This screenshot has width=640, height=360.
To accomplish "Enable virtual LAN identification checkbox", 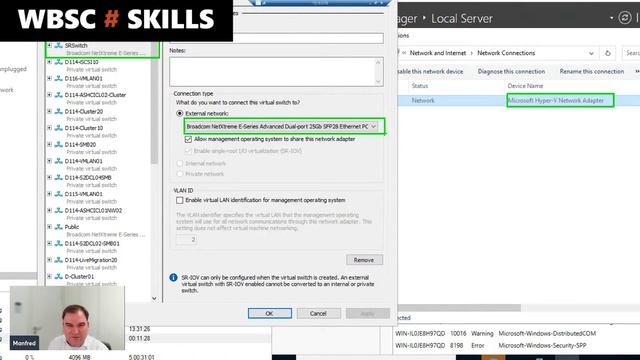I will tap(180, 200).
